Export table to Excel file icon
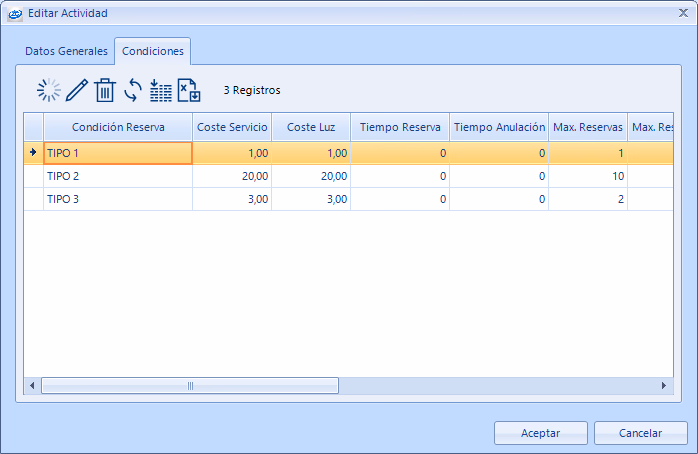 pyautogui.click(x=189, y=91)
